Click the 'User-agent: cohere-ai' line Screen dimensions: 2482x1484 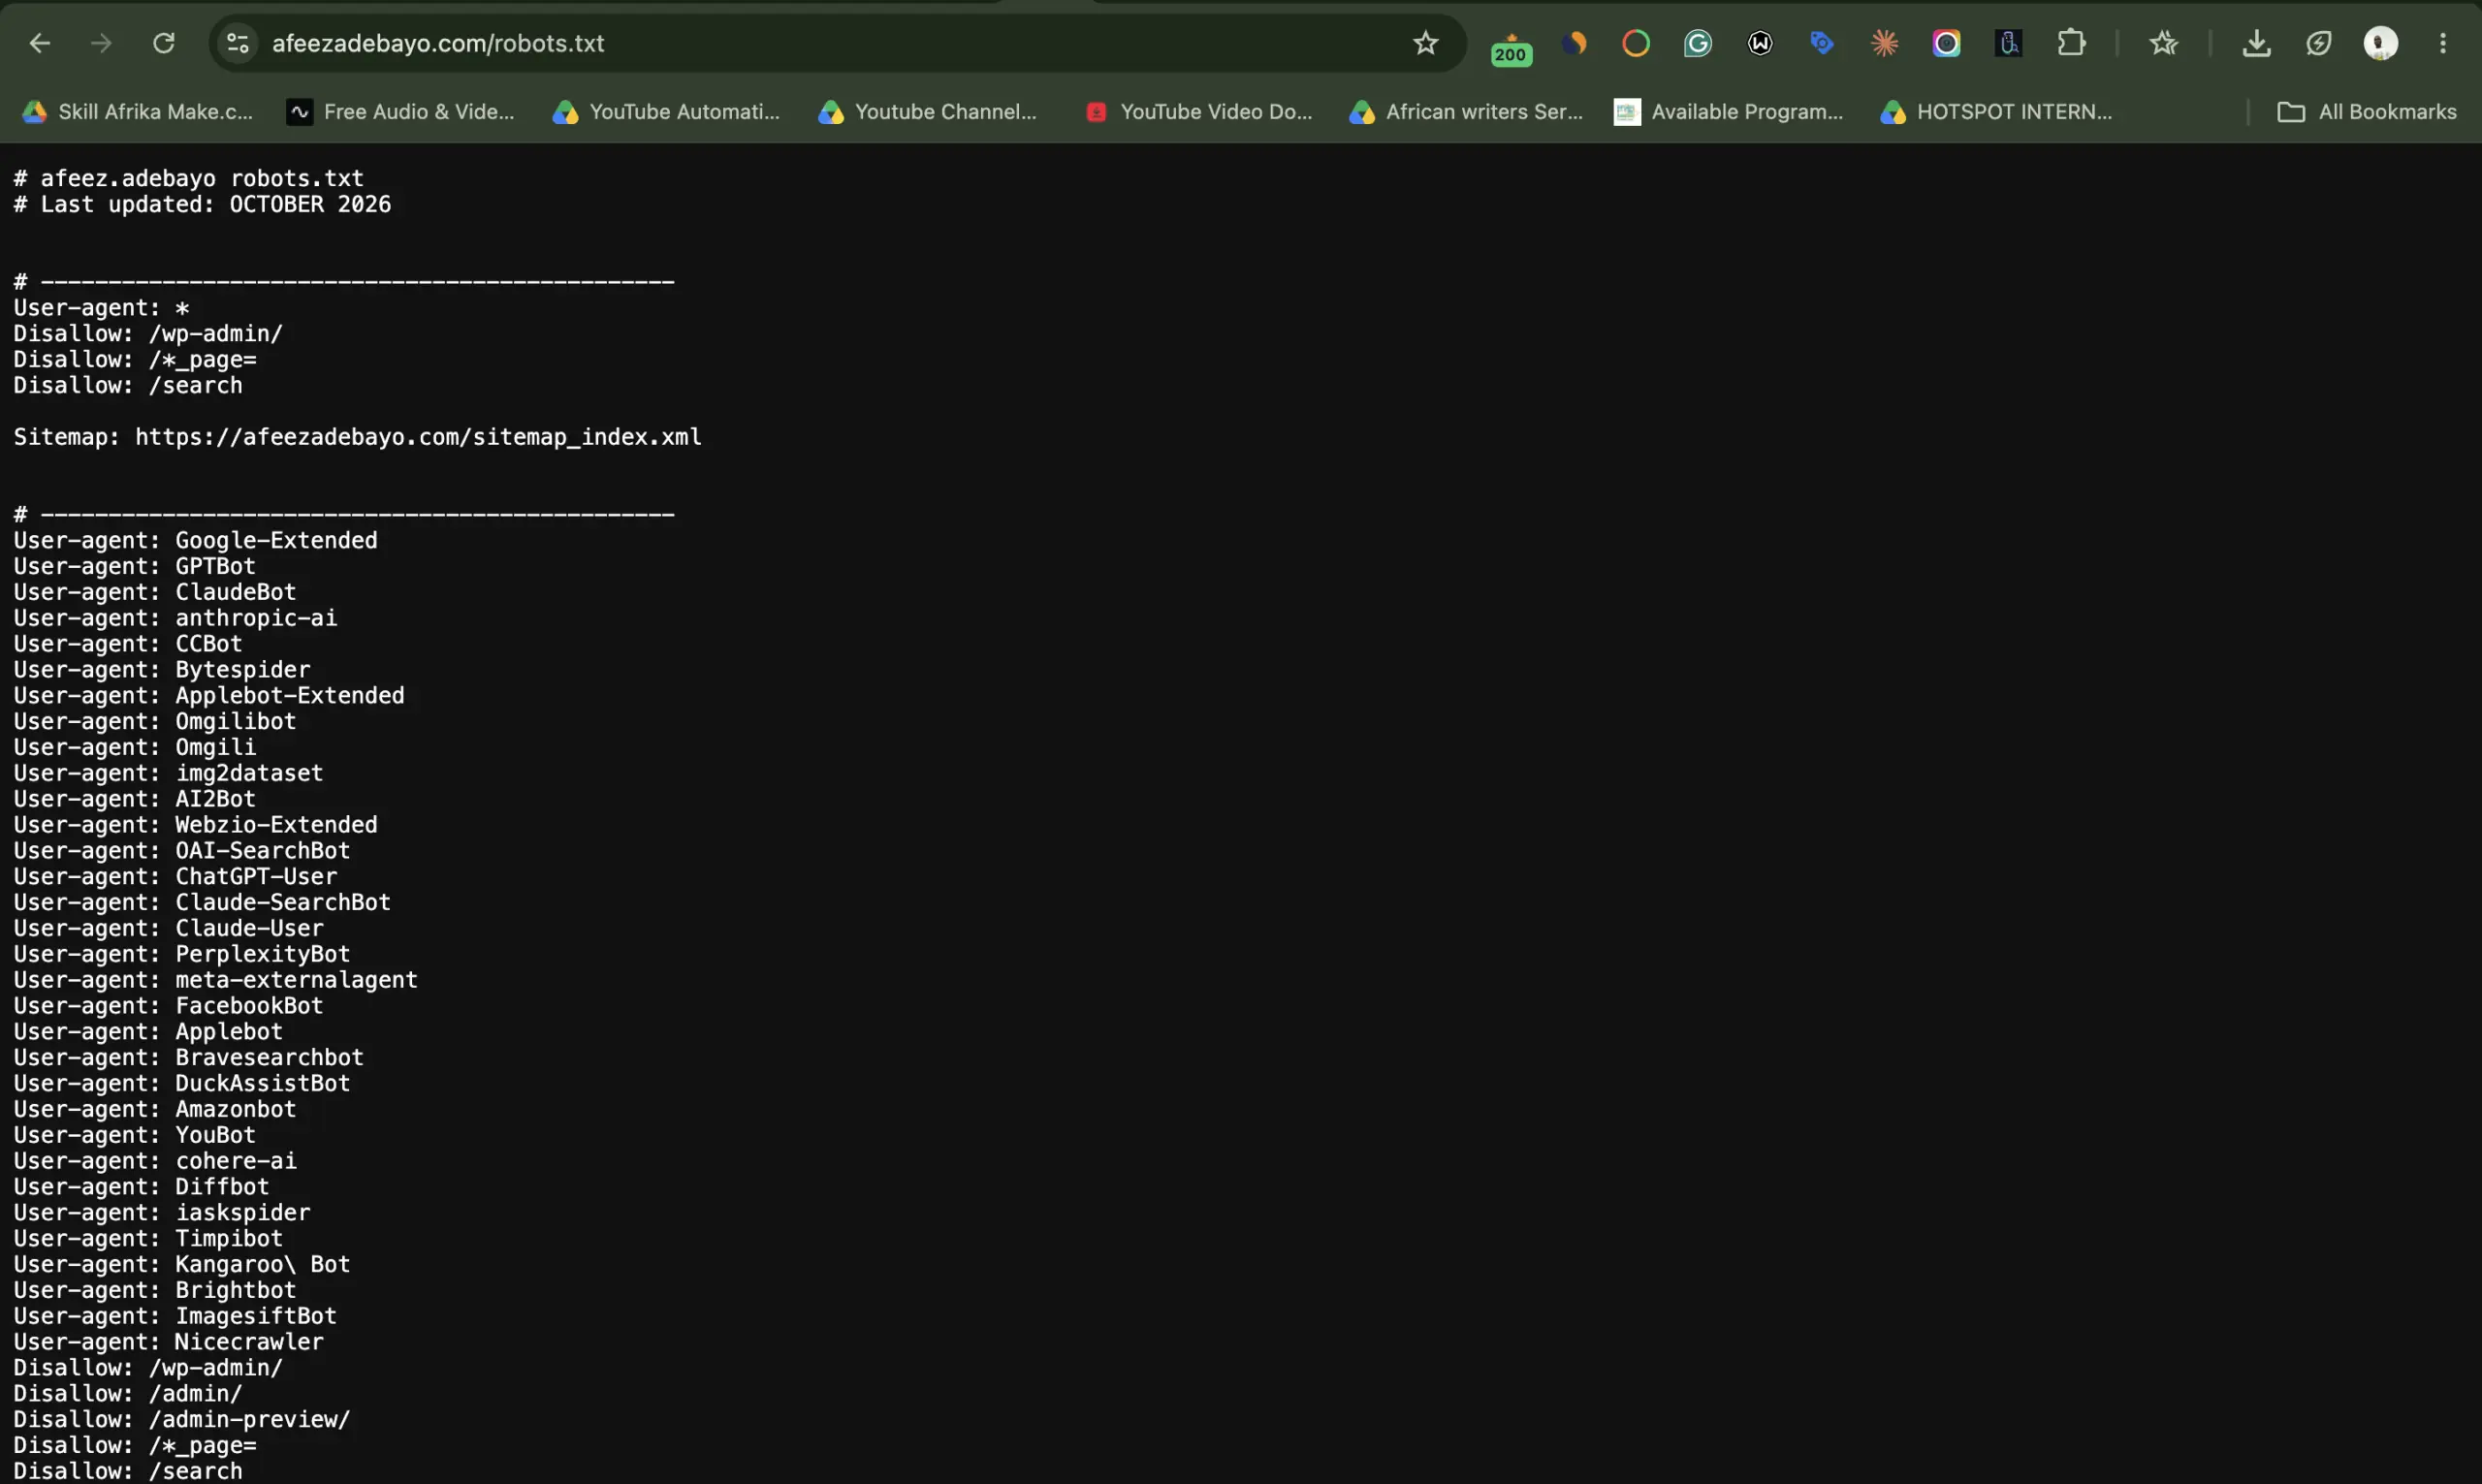coord(155,1161)
